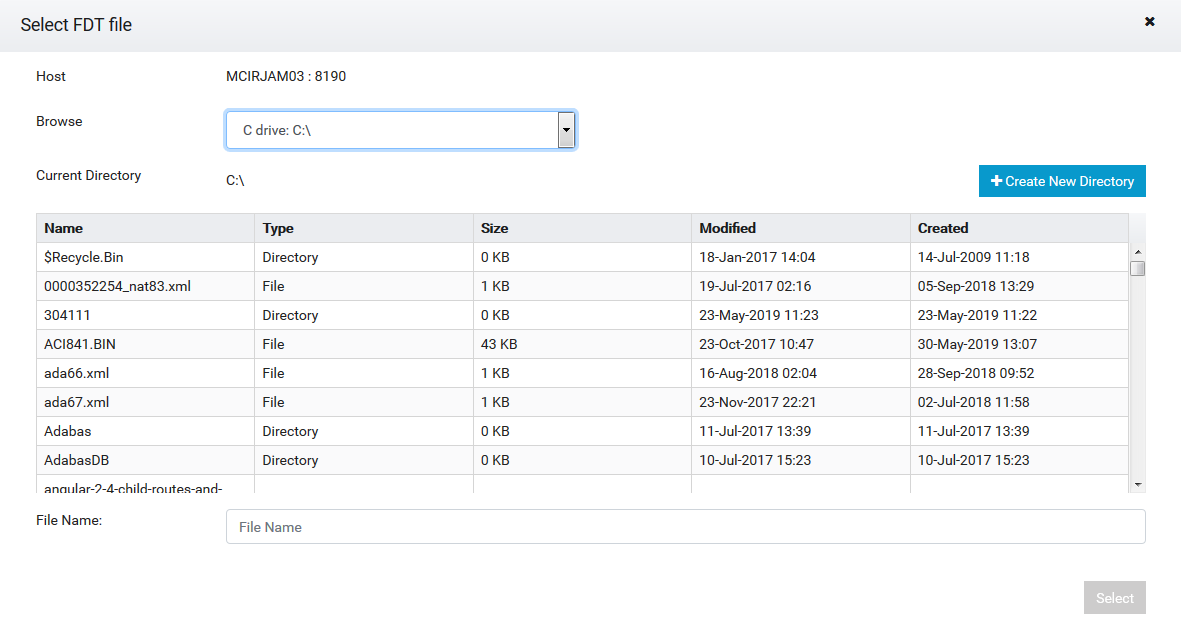Click the Create New Directory button

point(1062,181)
